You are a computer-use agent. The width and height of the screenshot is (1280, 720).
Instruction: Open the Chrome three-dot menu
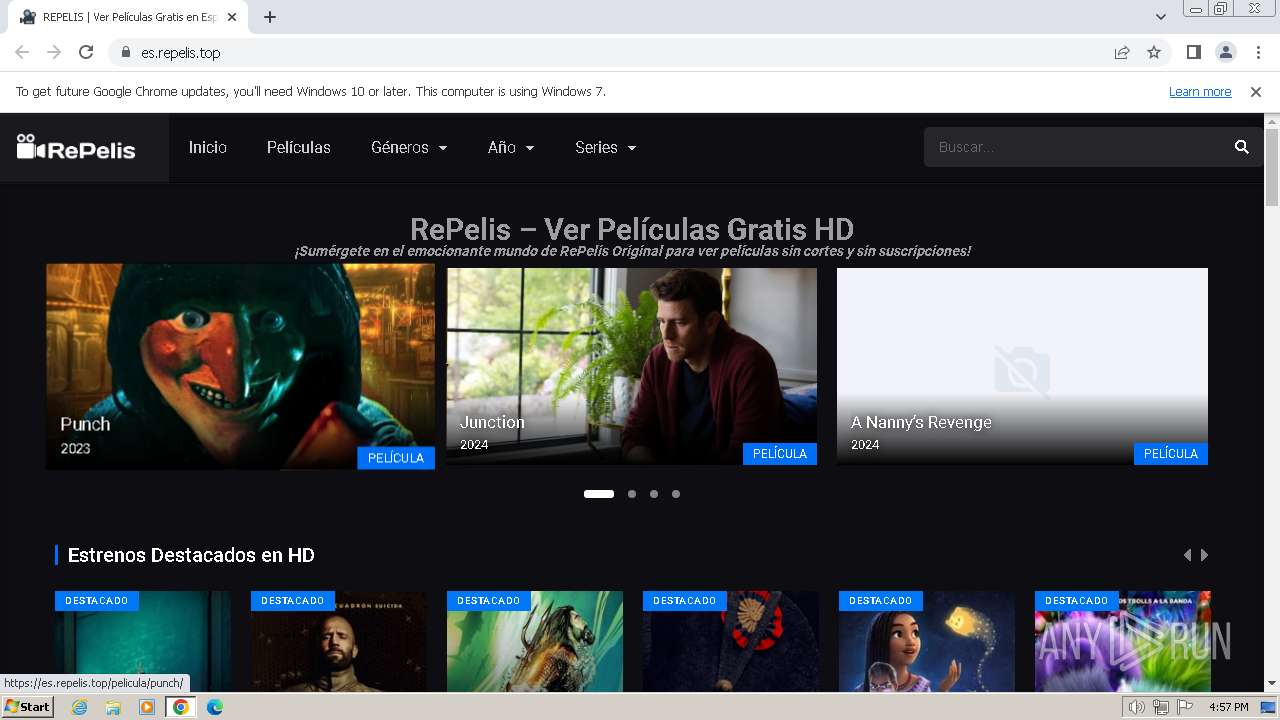click(1258, 53)
